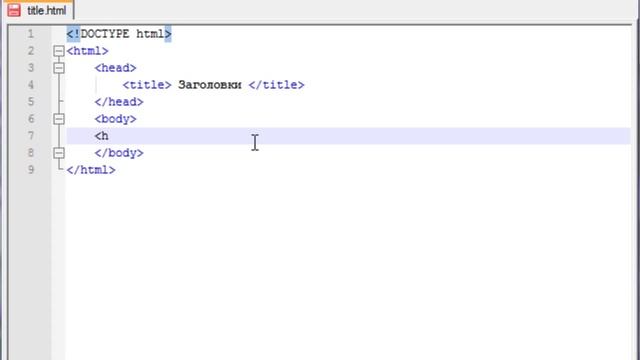640x360 pixels.
Task: Click the opening <head> tag
Action: coord(116,68)
